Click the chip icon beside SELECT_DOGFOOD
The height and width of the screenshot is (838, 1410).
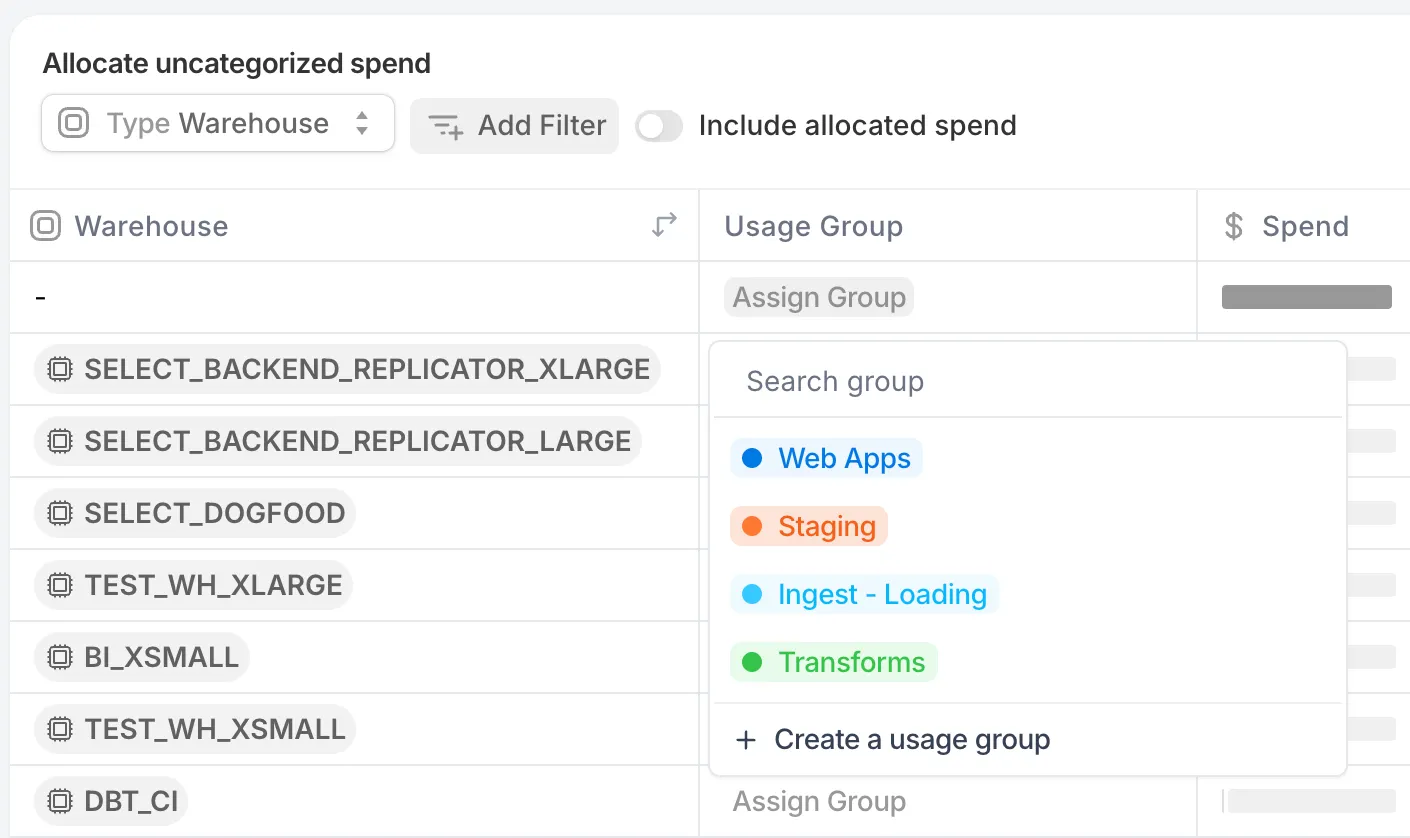[60, 514]
